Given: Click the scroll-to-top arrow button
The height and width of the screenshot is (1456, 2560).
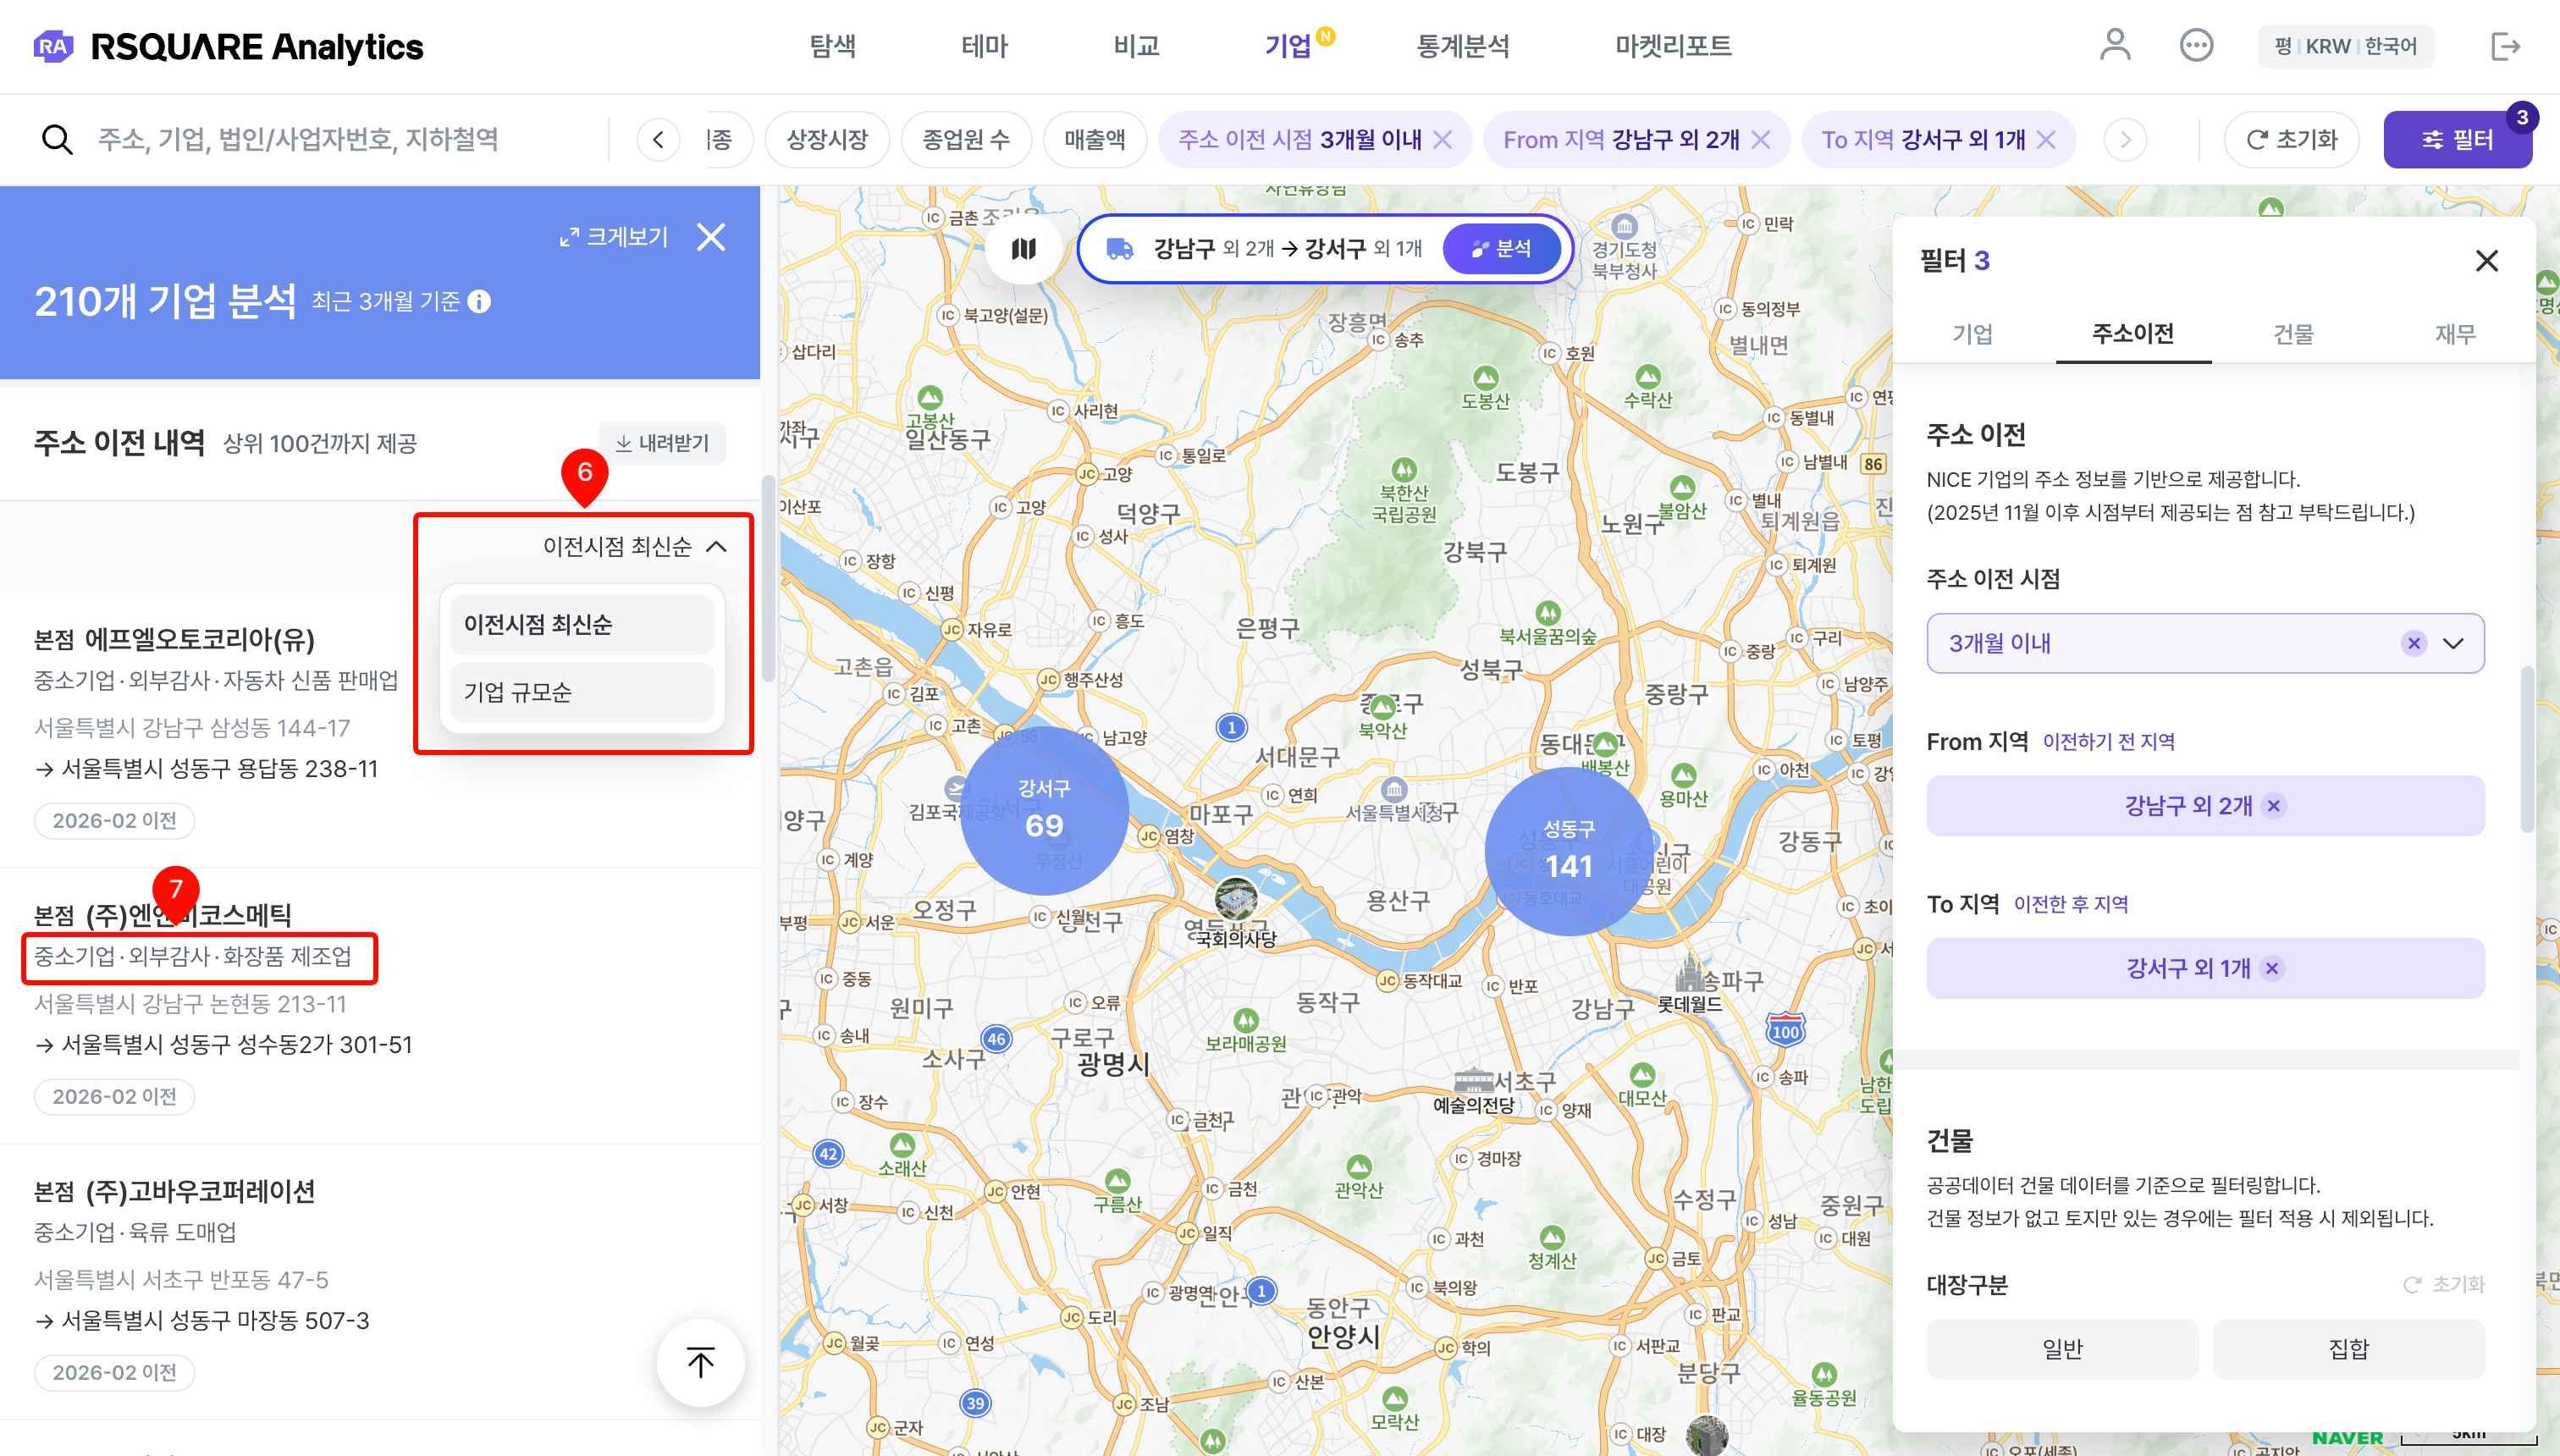Looking at the screenshot, I should click(700, 1362).
